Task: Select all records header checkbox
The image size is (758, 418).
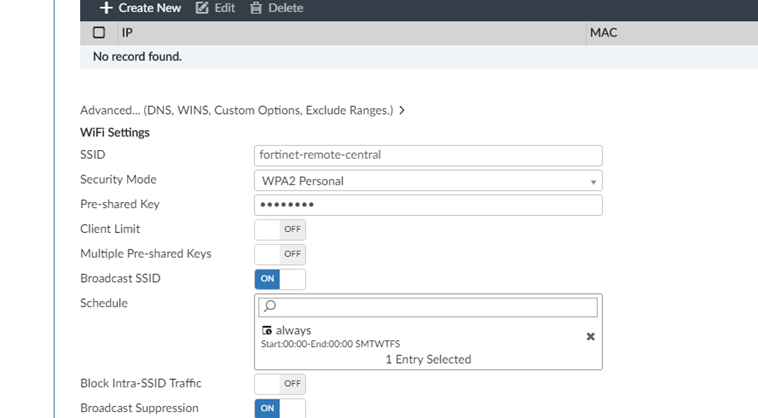Action: (x=99, y=33)
